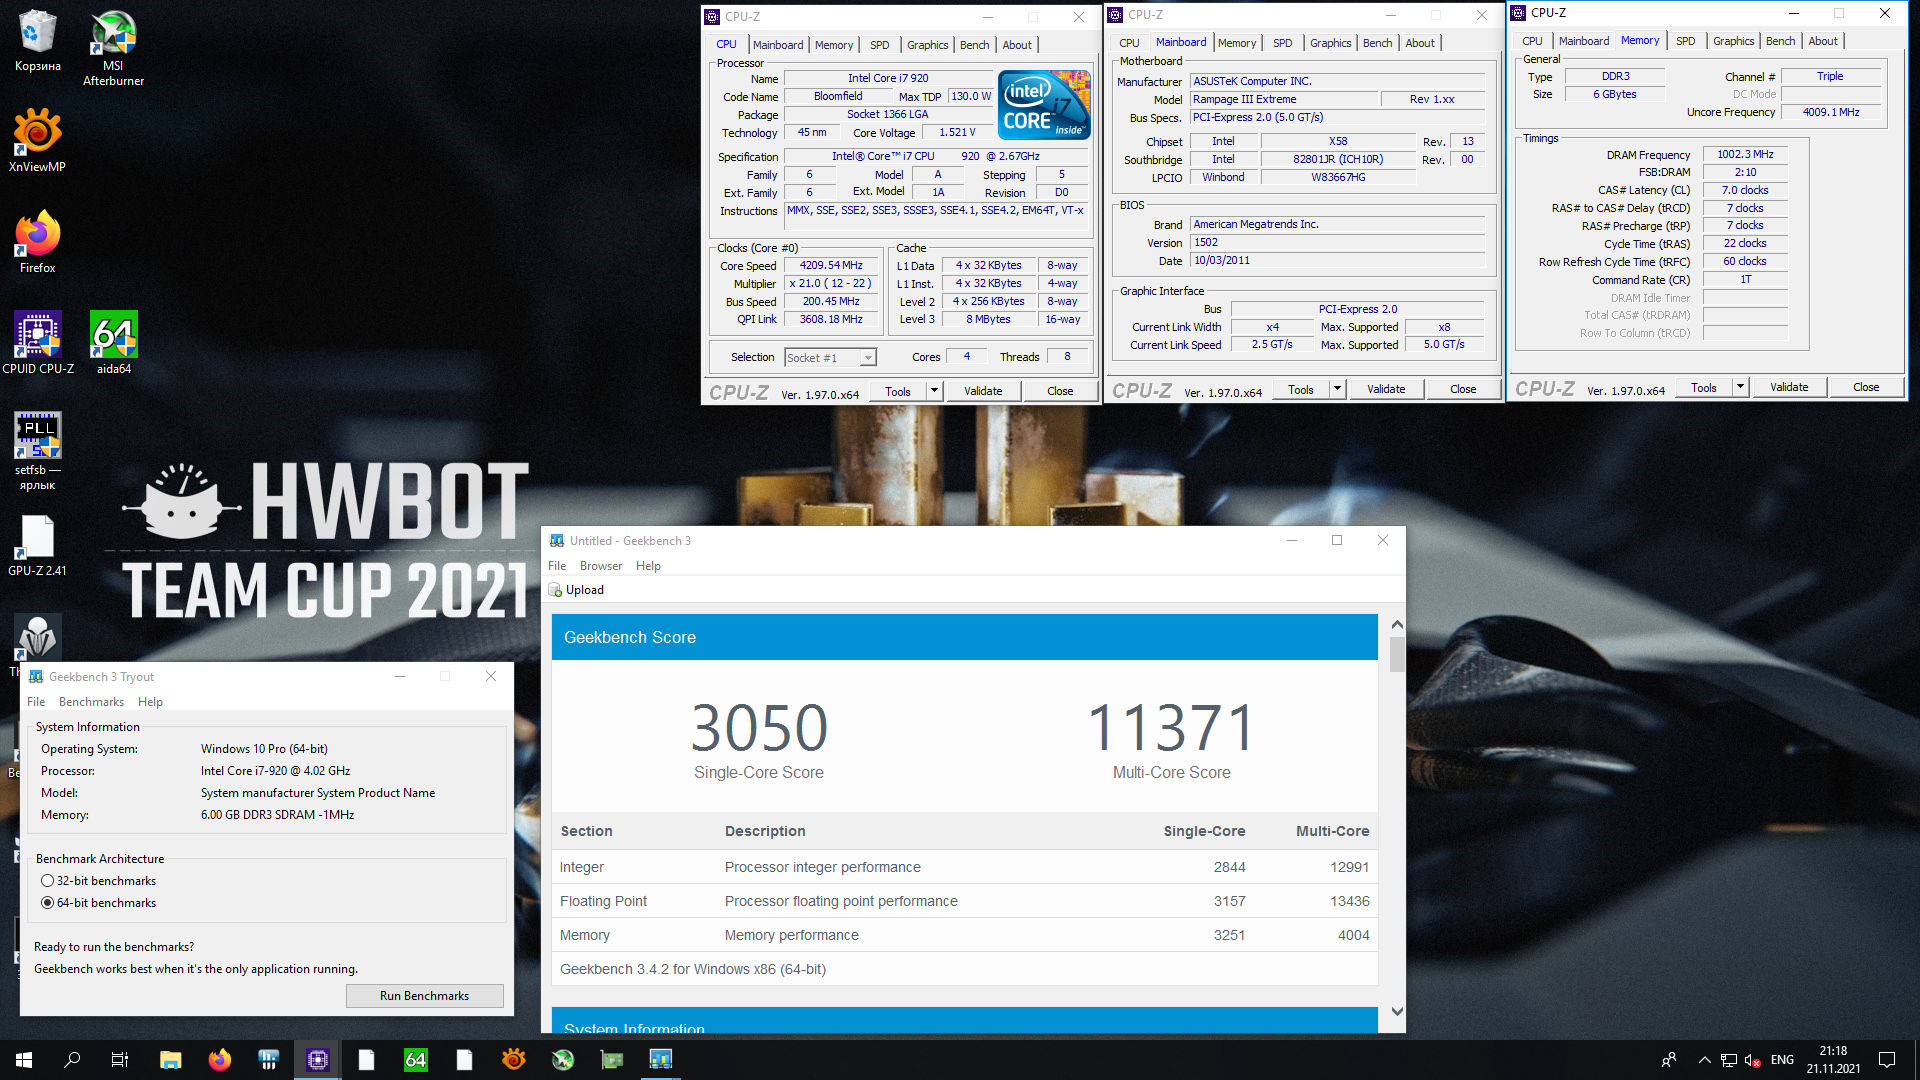Click Floating Point row in Geekbench table

tap(965, 901)
